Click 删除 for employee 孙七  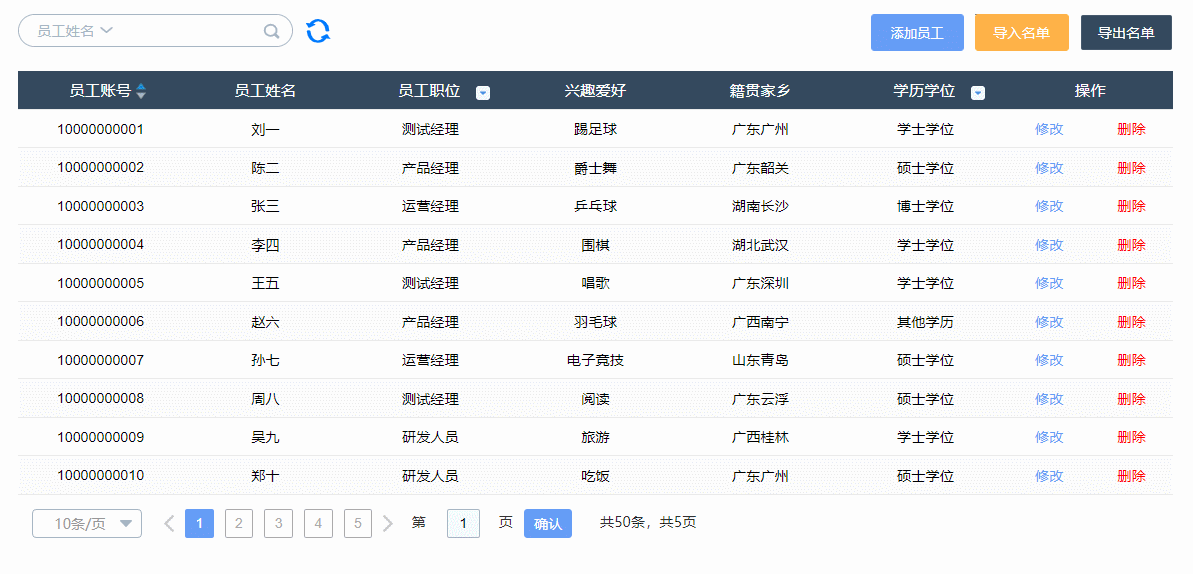coord(1131,360)
